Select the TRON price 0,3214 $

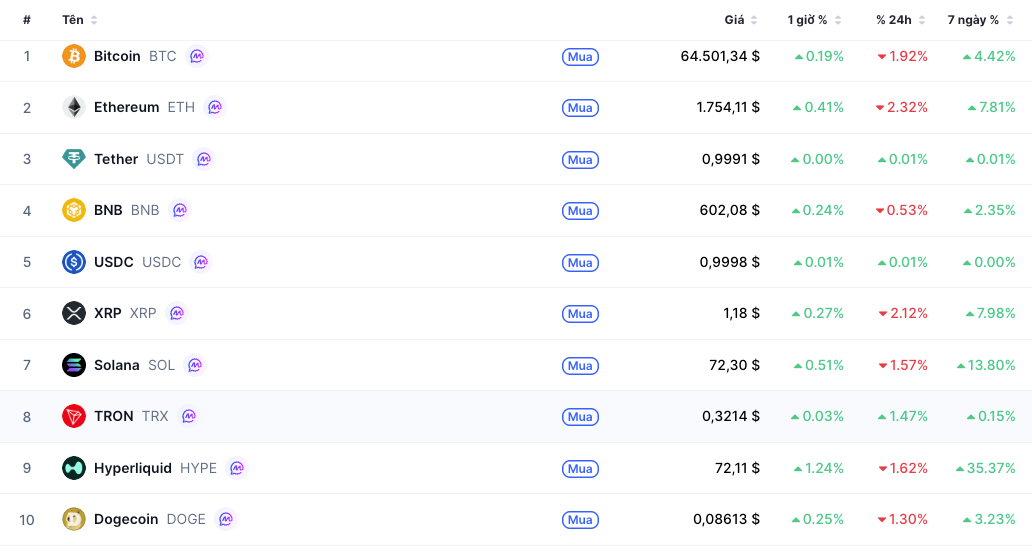(731, 416)
